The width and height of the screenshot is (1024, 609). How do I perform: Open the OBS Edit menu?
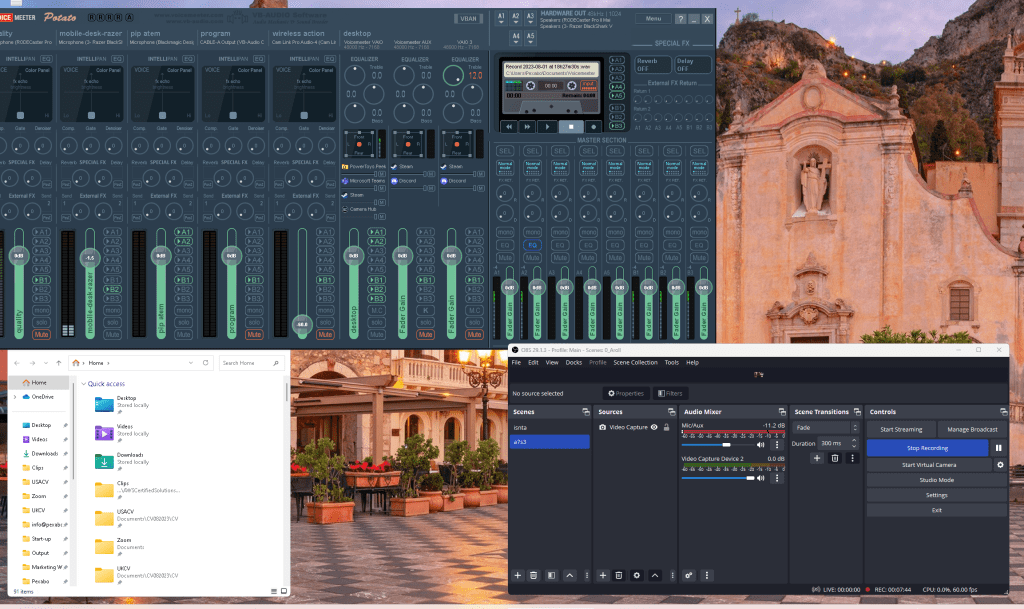coord(533,362)
